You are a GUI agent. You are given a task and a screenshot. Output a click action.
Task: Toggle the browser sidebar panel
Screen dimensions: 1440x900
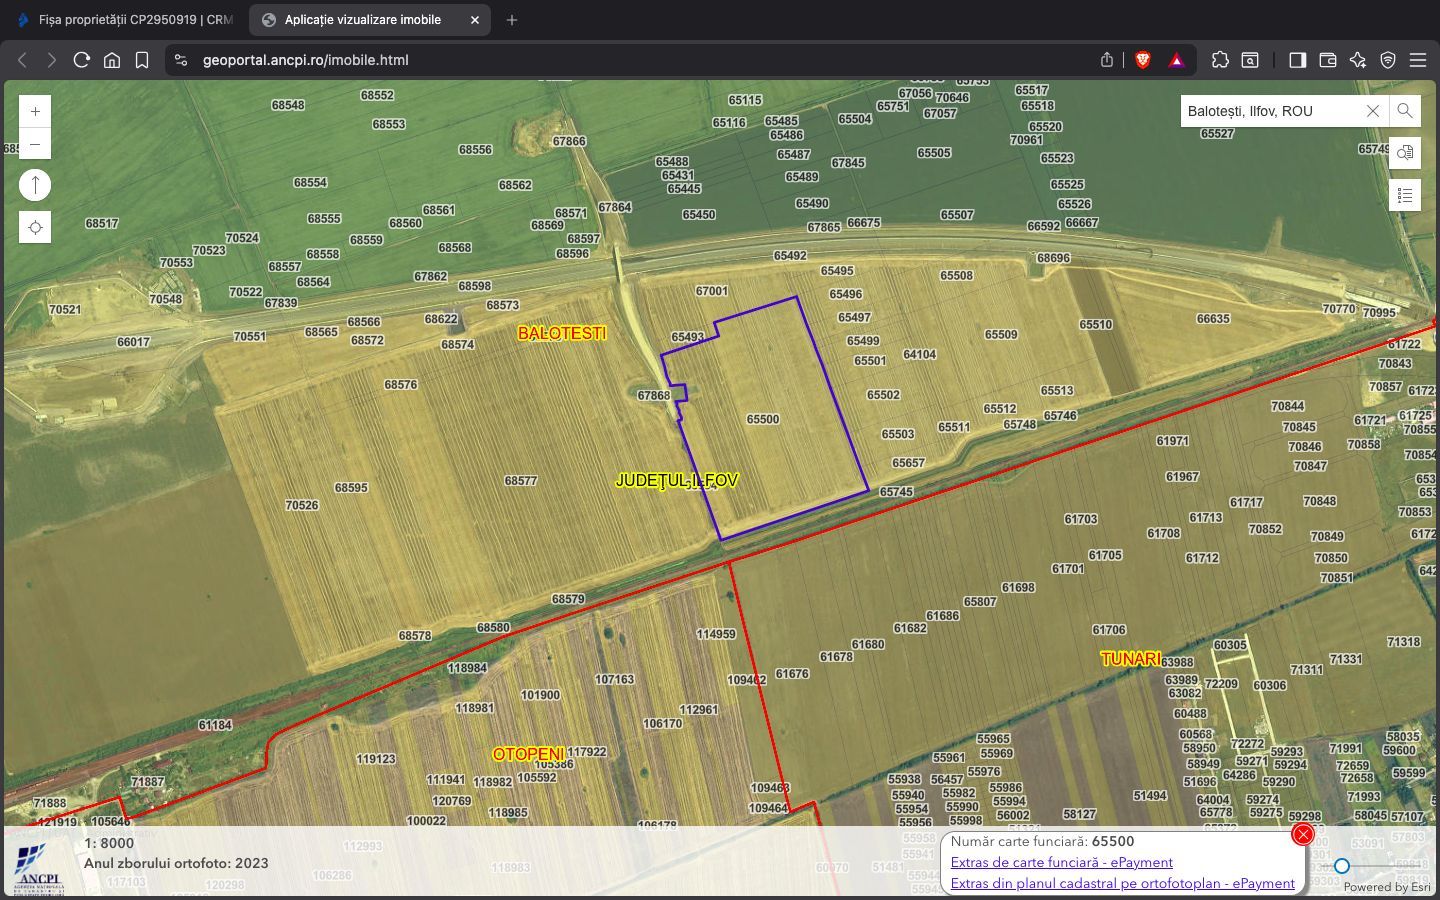click(x=1297, y=60)
